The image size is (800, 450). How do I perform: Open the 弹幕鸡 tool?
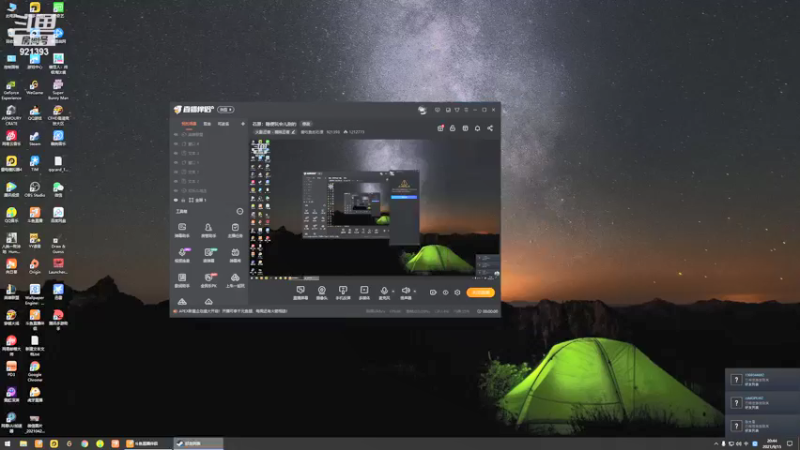click(235, 255)
